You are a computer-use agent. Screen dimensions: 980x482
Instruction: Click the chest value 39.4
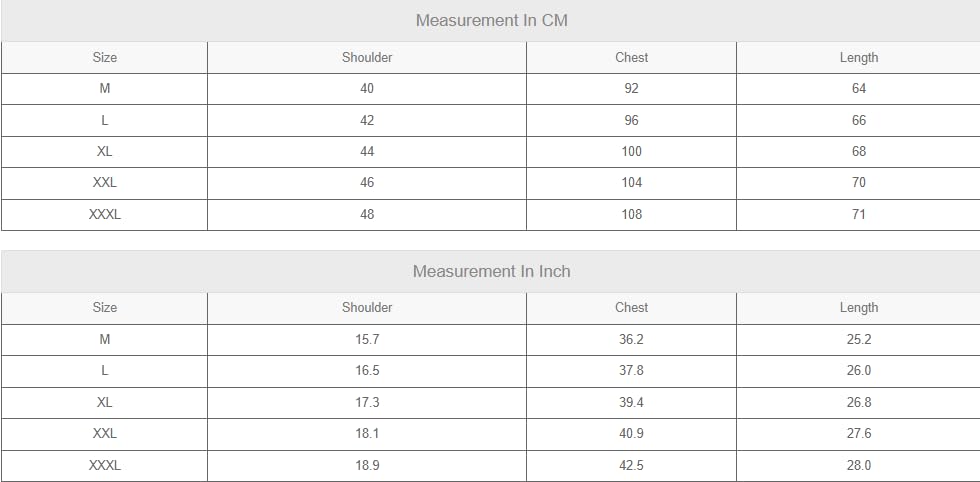(x=631, y=402)
